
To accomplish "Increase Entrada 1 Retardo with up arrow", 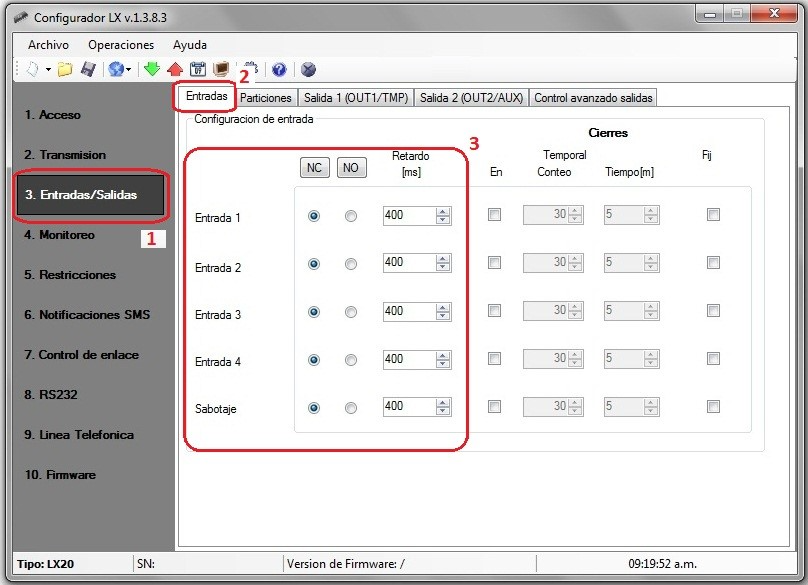I will pyautogui.click(x=443, y=211).
